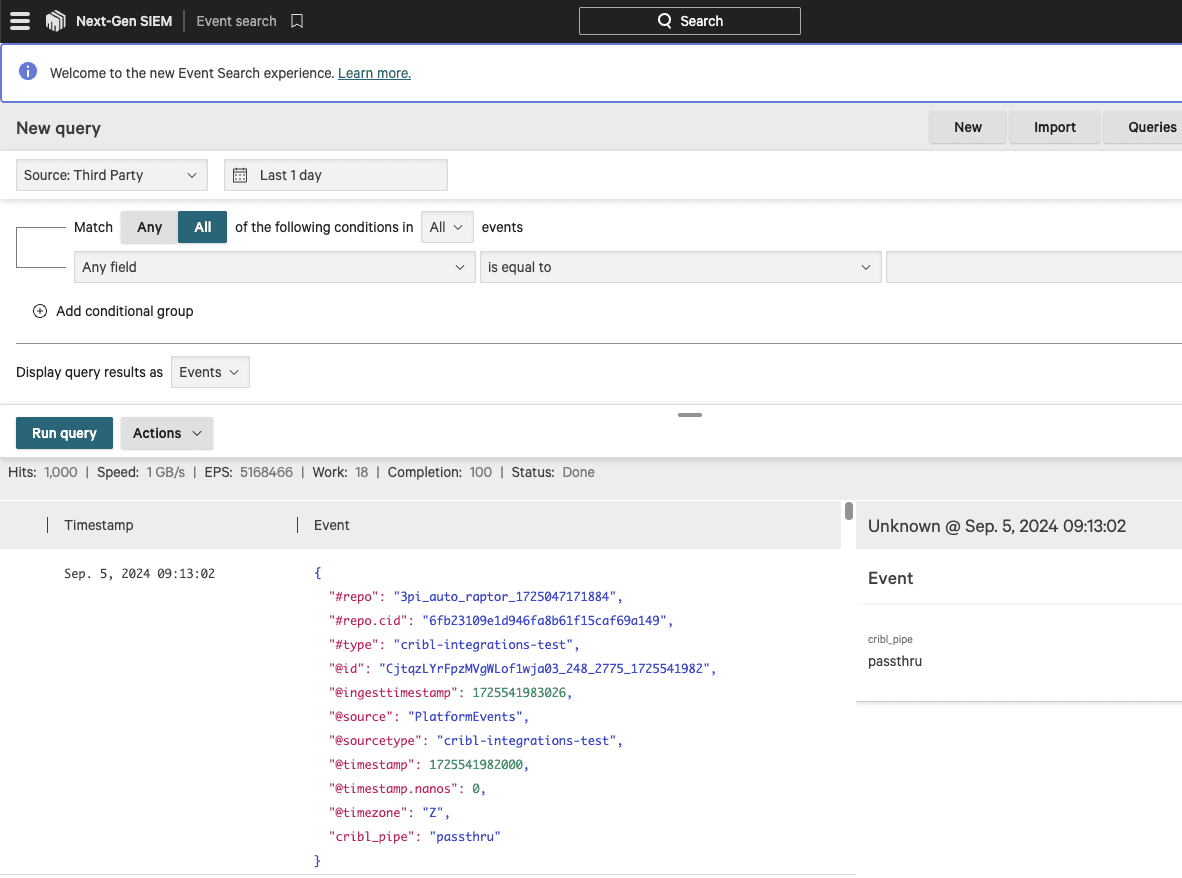Click the magnifier icon in Search bar

[x=665, y=21]
